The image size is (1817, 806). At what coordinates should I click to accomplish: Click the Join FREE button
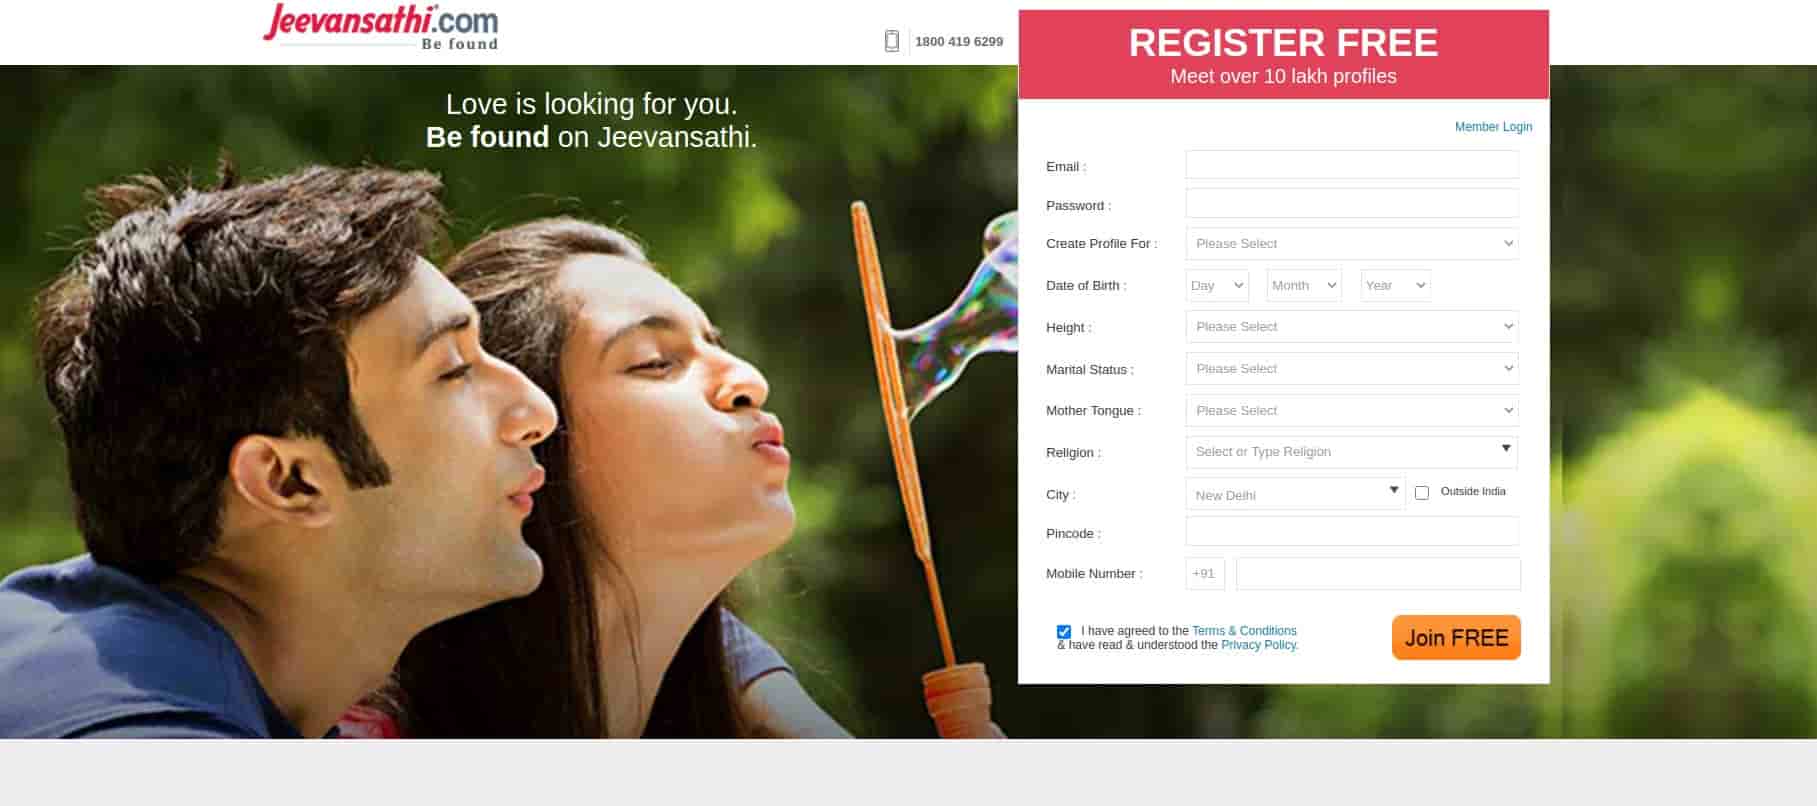point(1456,638)
